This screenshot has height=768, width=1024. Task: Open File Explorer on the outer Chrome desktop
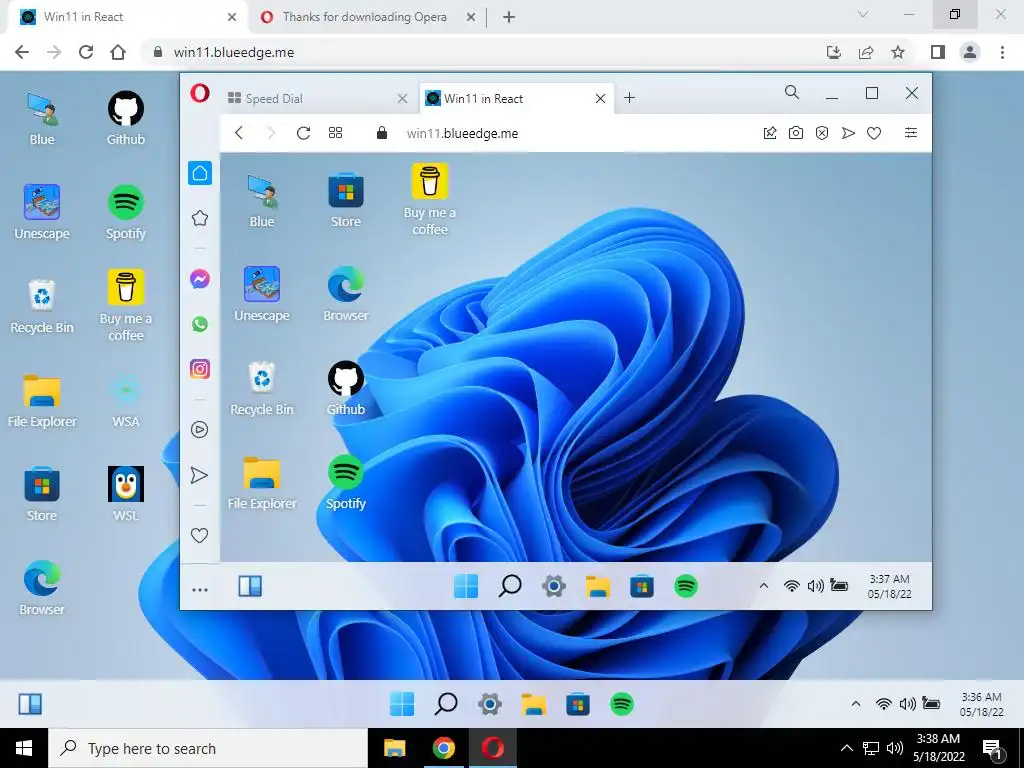pyautogui.click(x=42, y=400)
